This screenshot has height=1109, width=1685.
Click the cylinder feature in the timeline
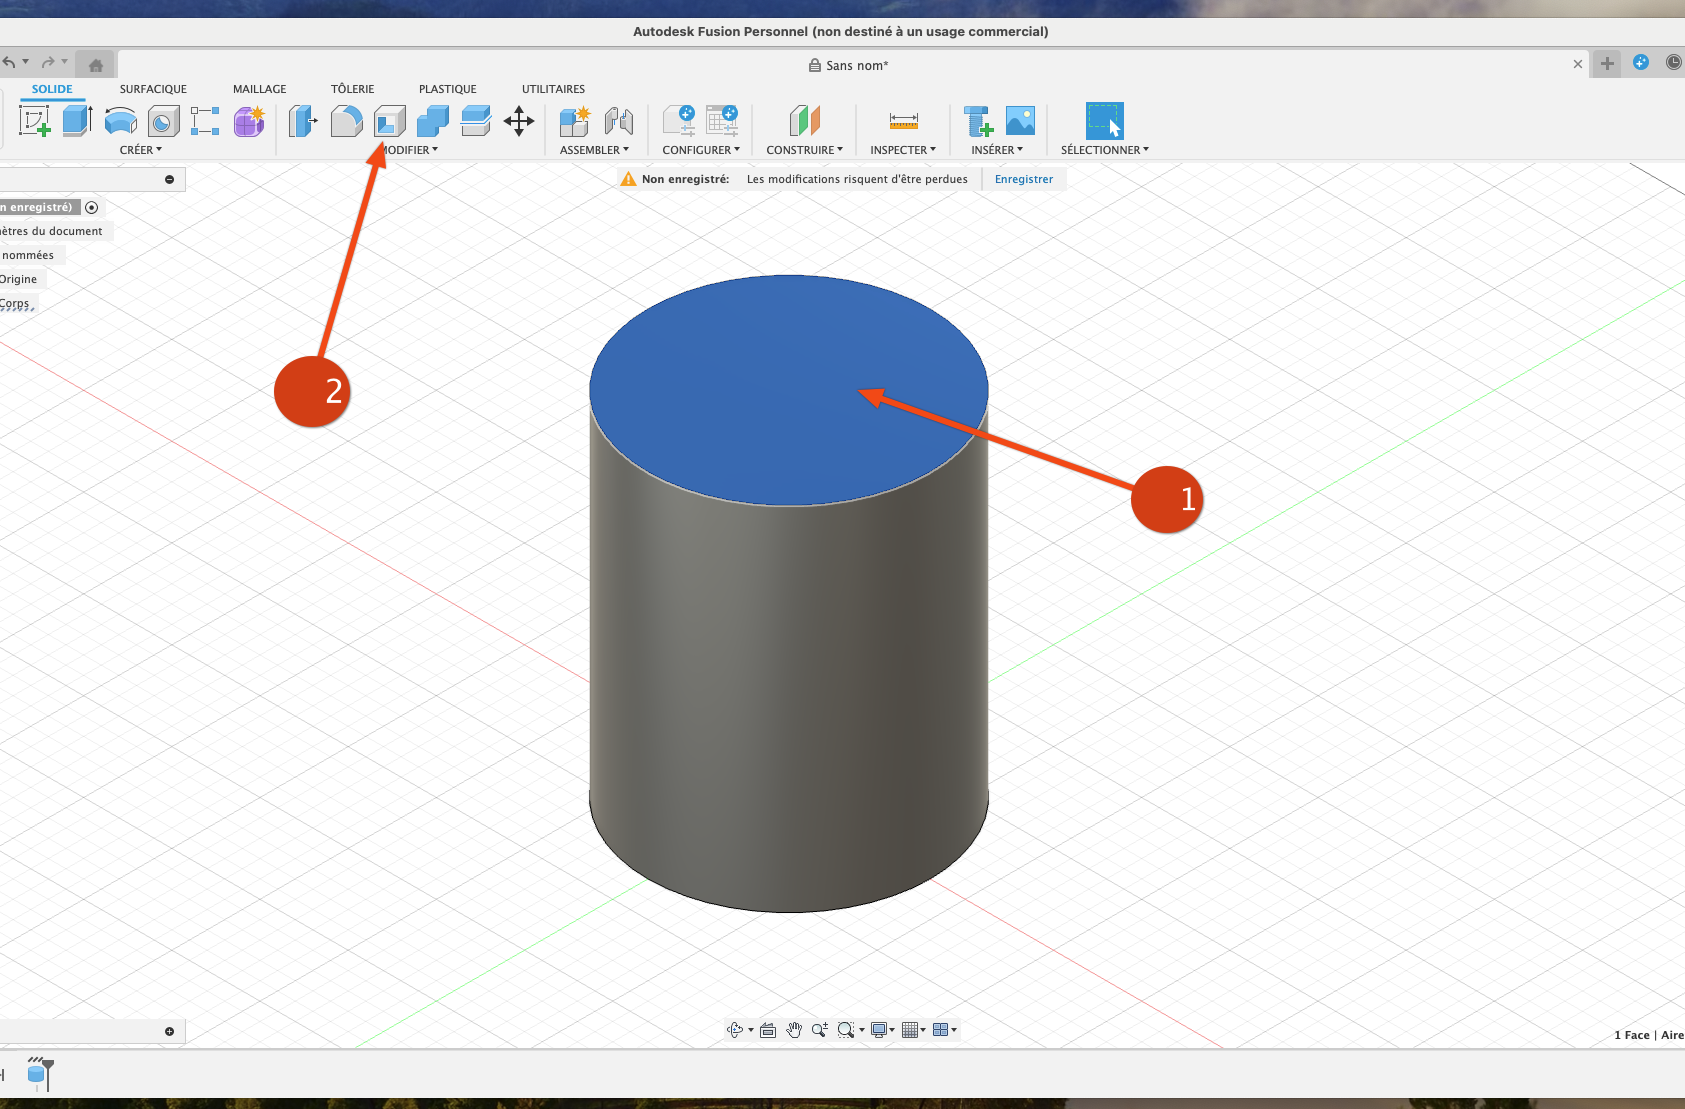[x=38, y=1075]
